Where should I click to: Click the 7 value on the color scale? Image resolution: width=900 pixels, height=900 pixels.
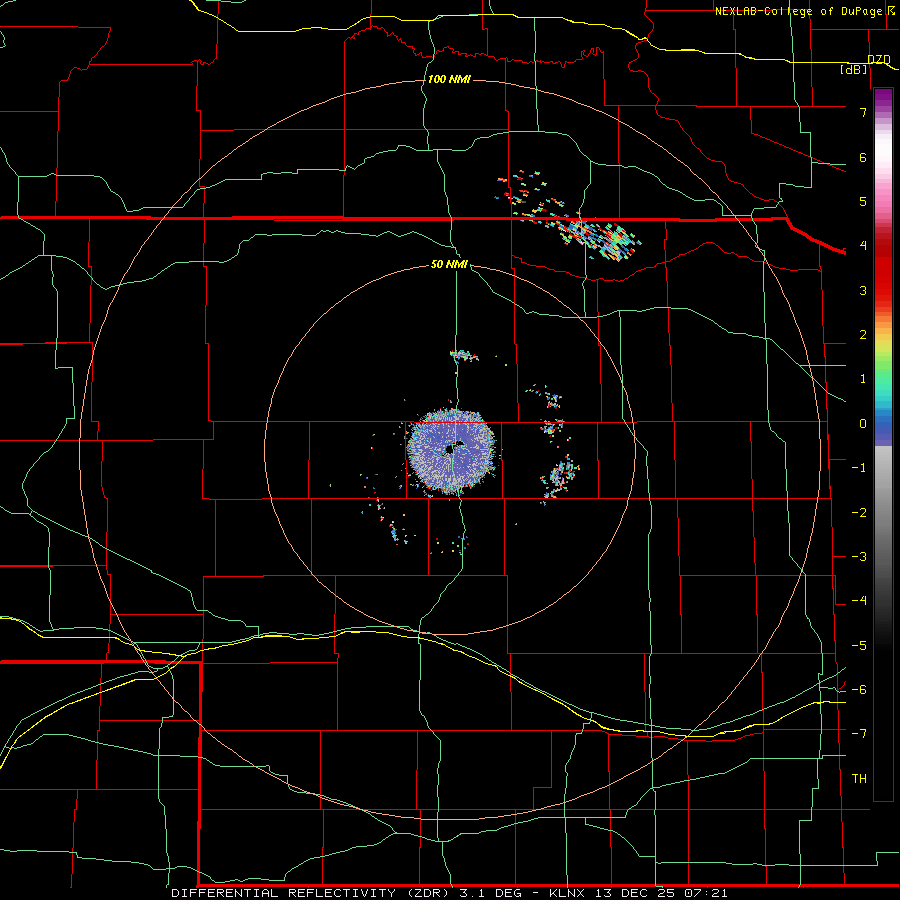coord(863,112)
